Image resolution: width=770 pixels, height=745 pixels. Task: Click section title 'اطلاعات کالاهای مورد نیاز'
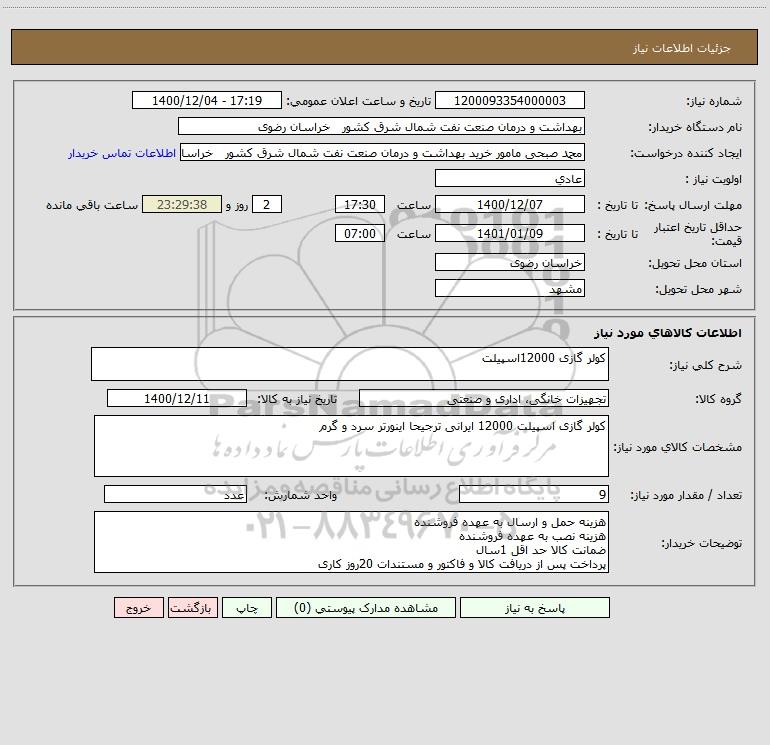668,333
